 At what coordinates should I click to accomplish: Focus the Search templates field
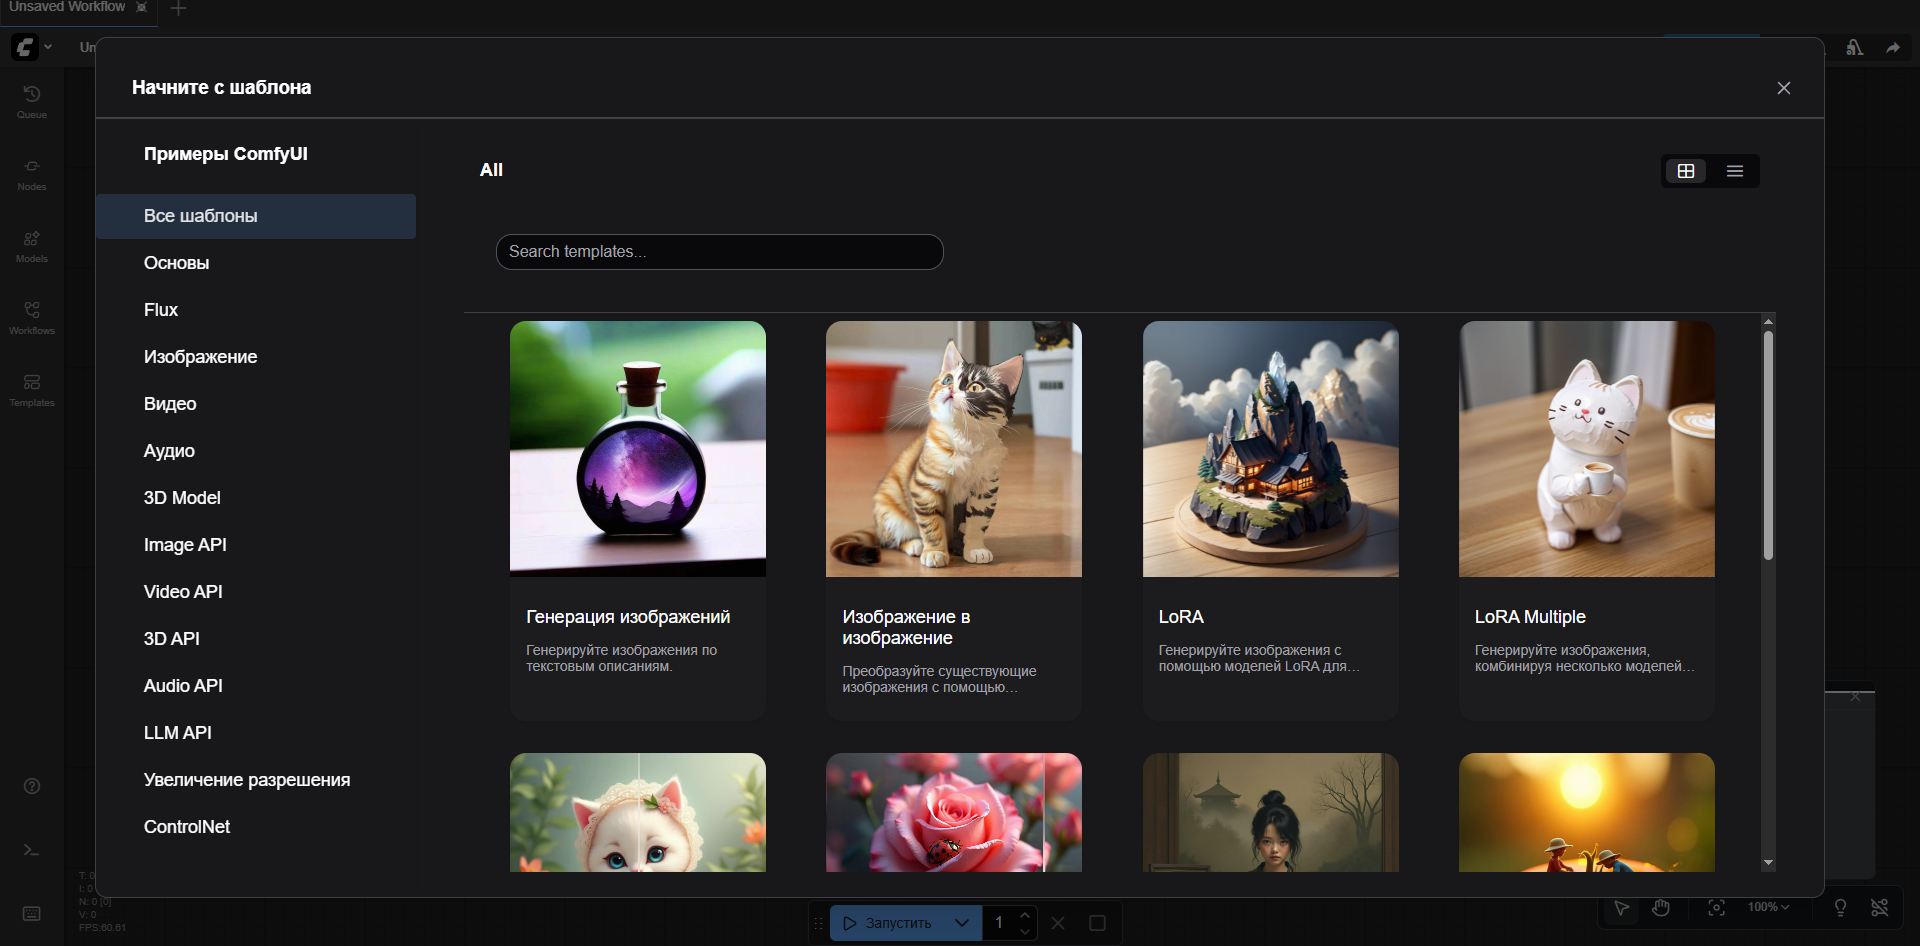tap(720, 252)
